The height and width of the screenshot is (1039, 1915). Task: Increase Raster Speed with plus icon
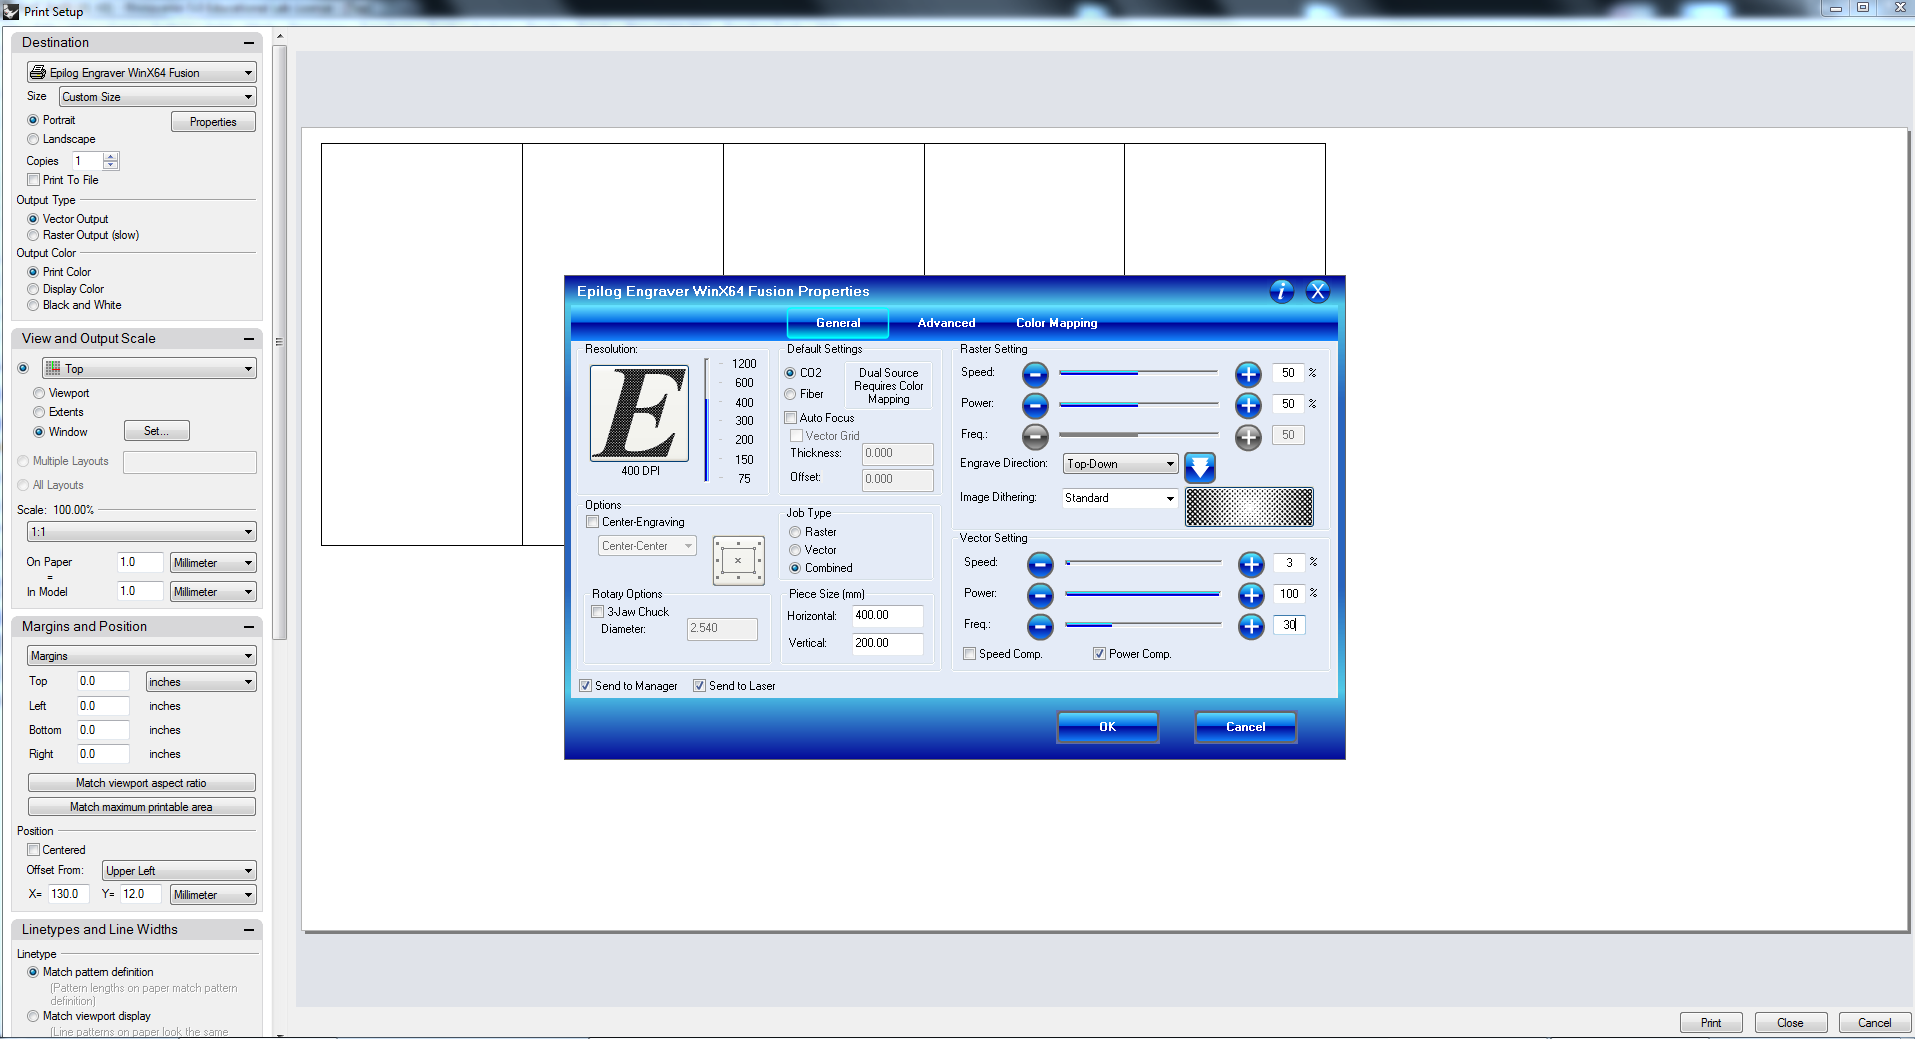1248,375
